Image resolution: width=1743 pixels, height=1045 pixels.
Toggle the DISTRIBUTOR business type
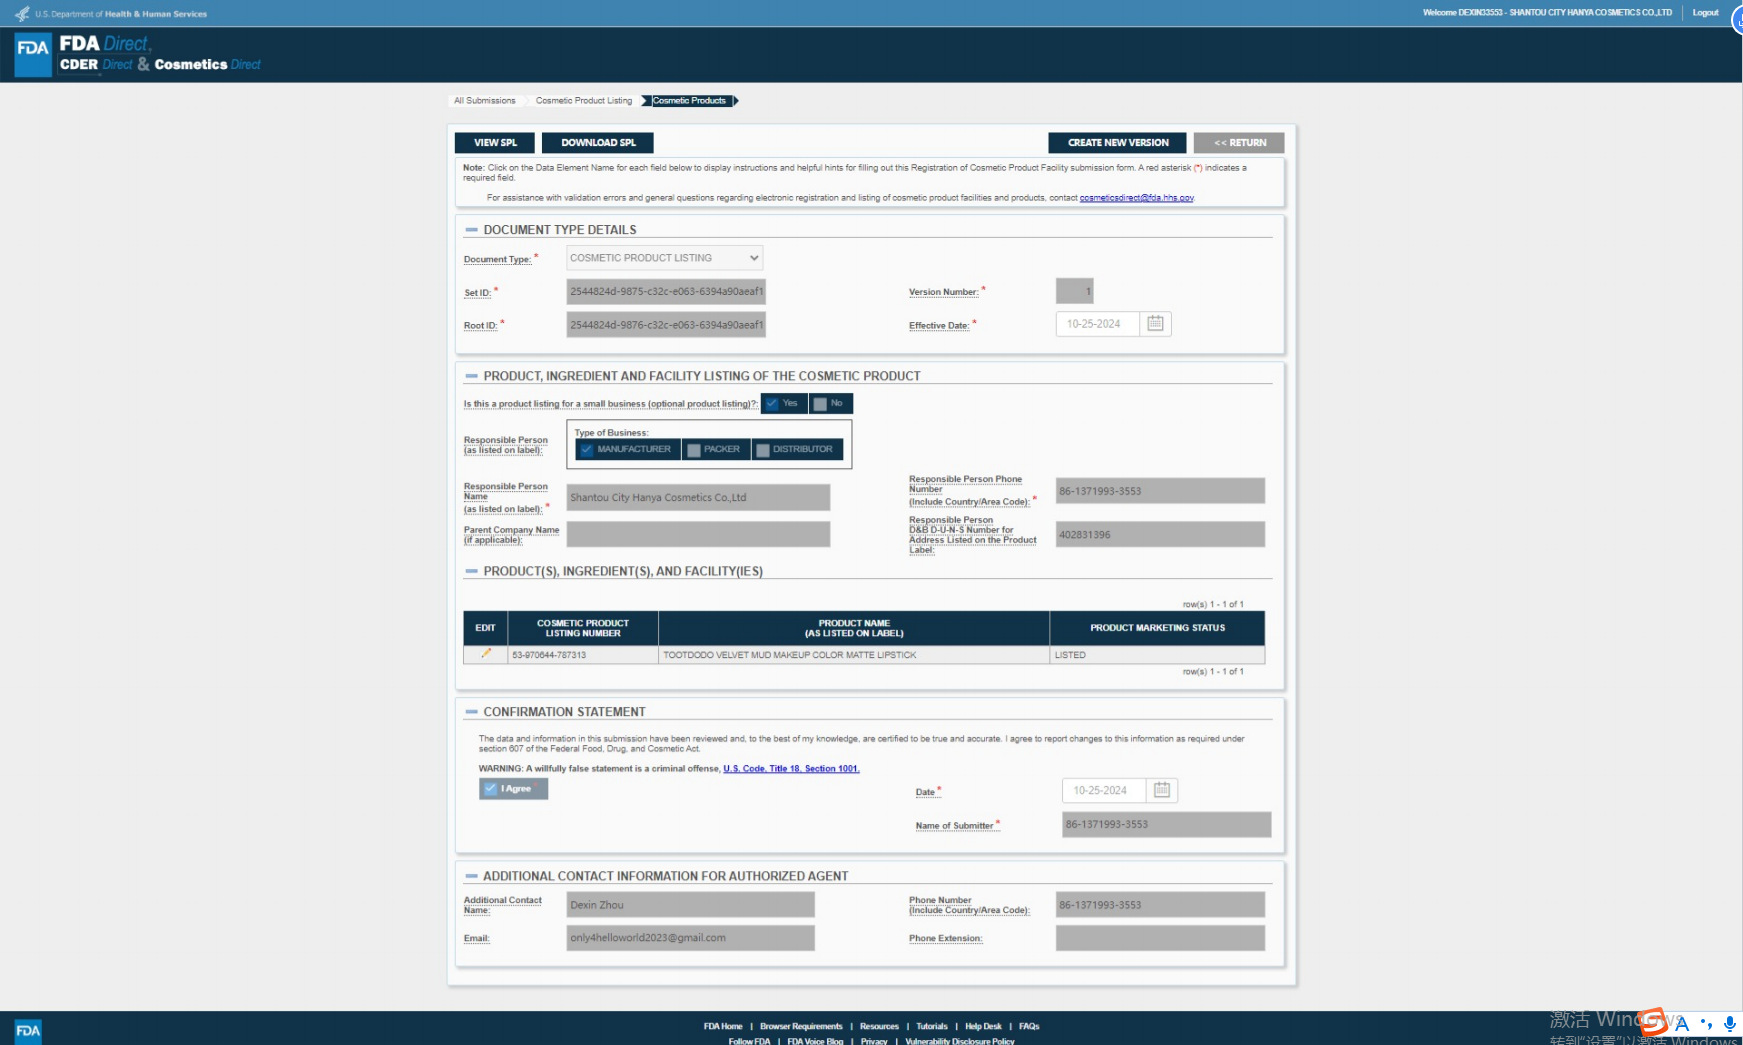click(796, 450)
